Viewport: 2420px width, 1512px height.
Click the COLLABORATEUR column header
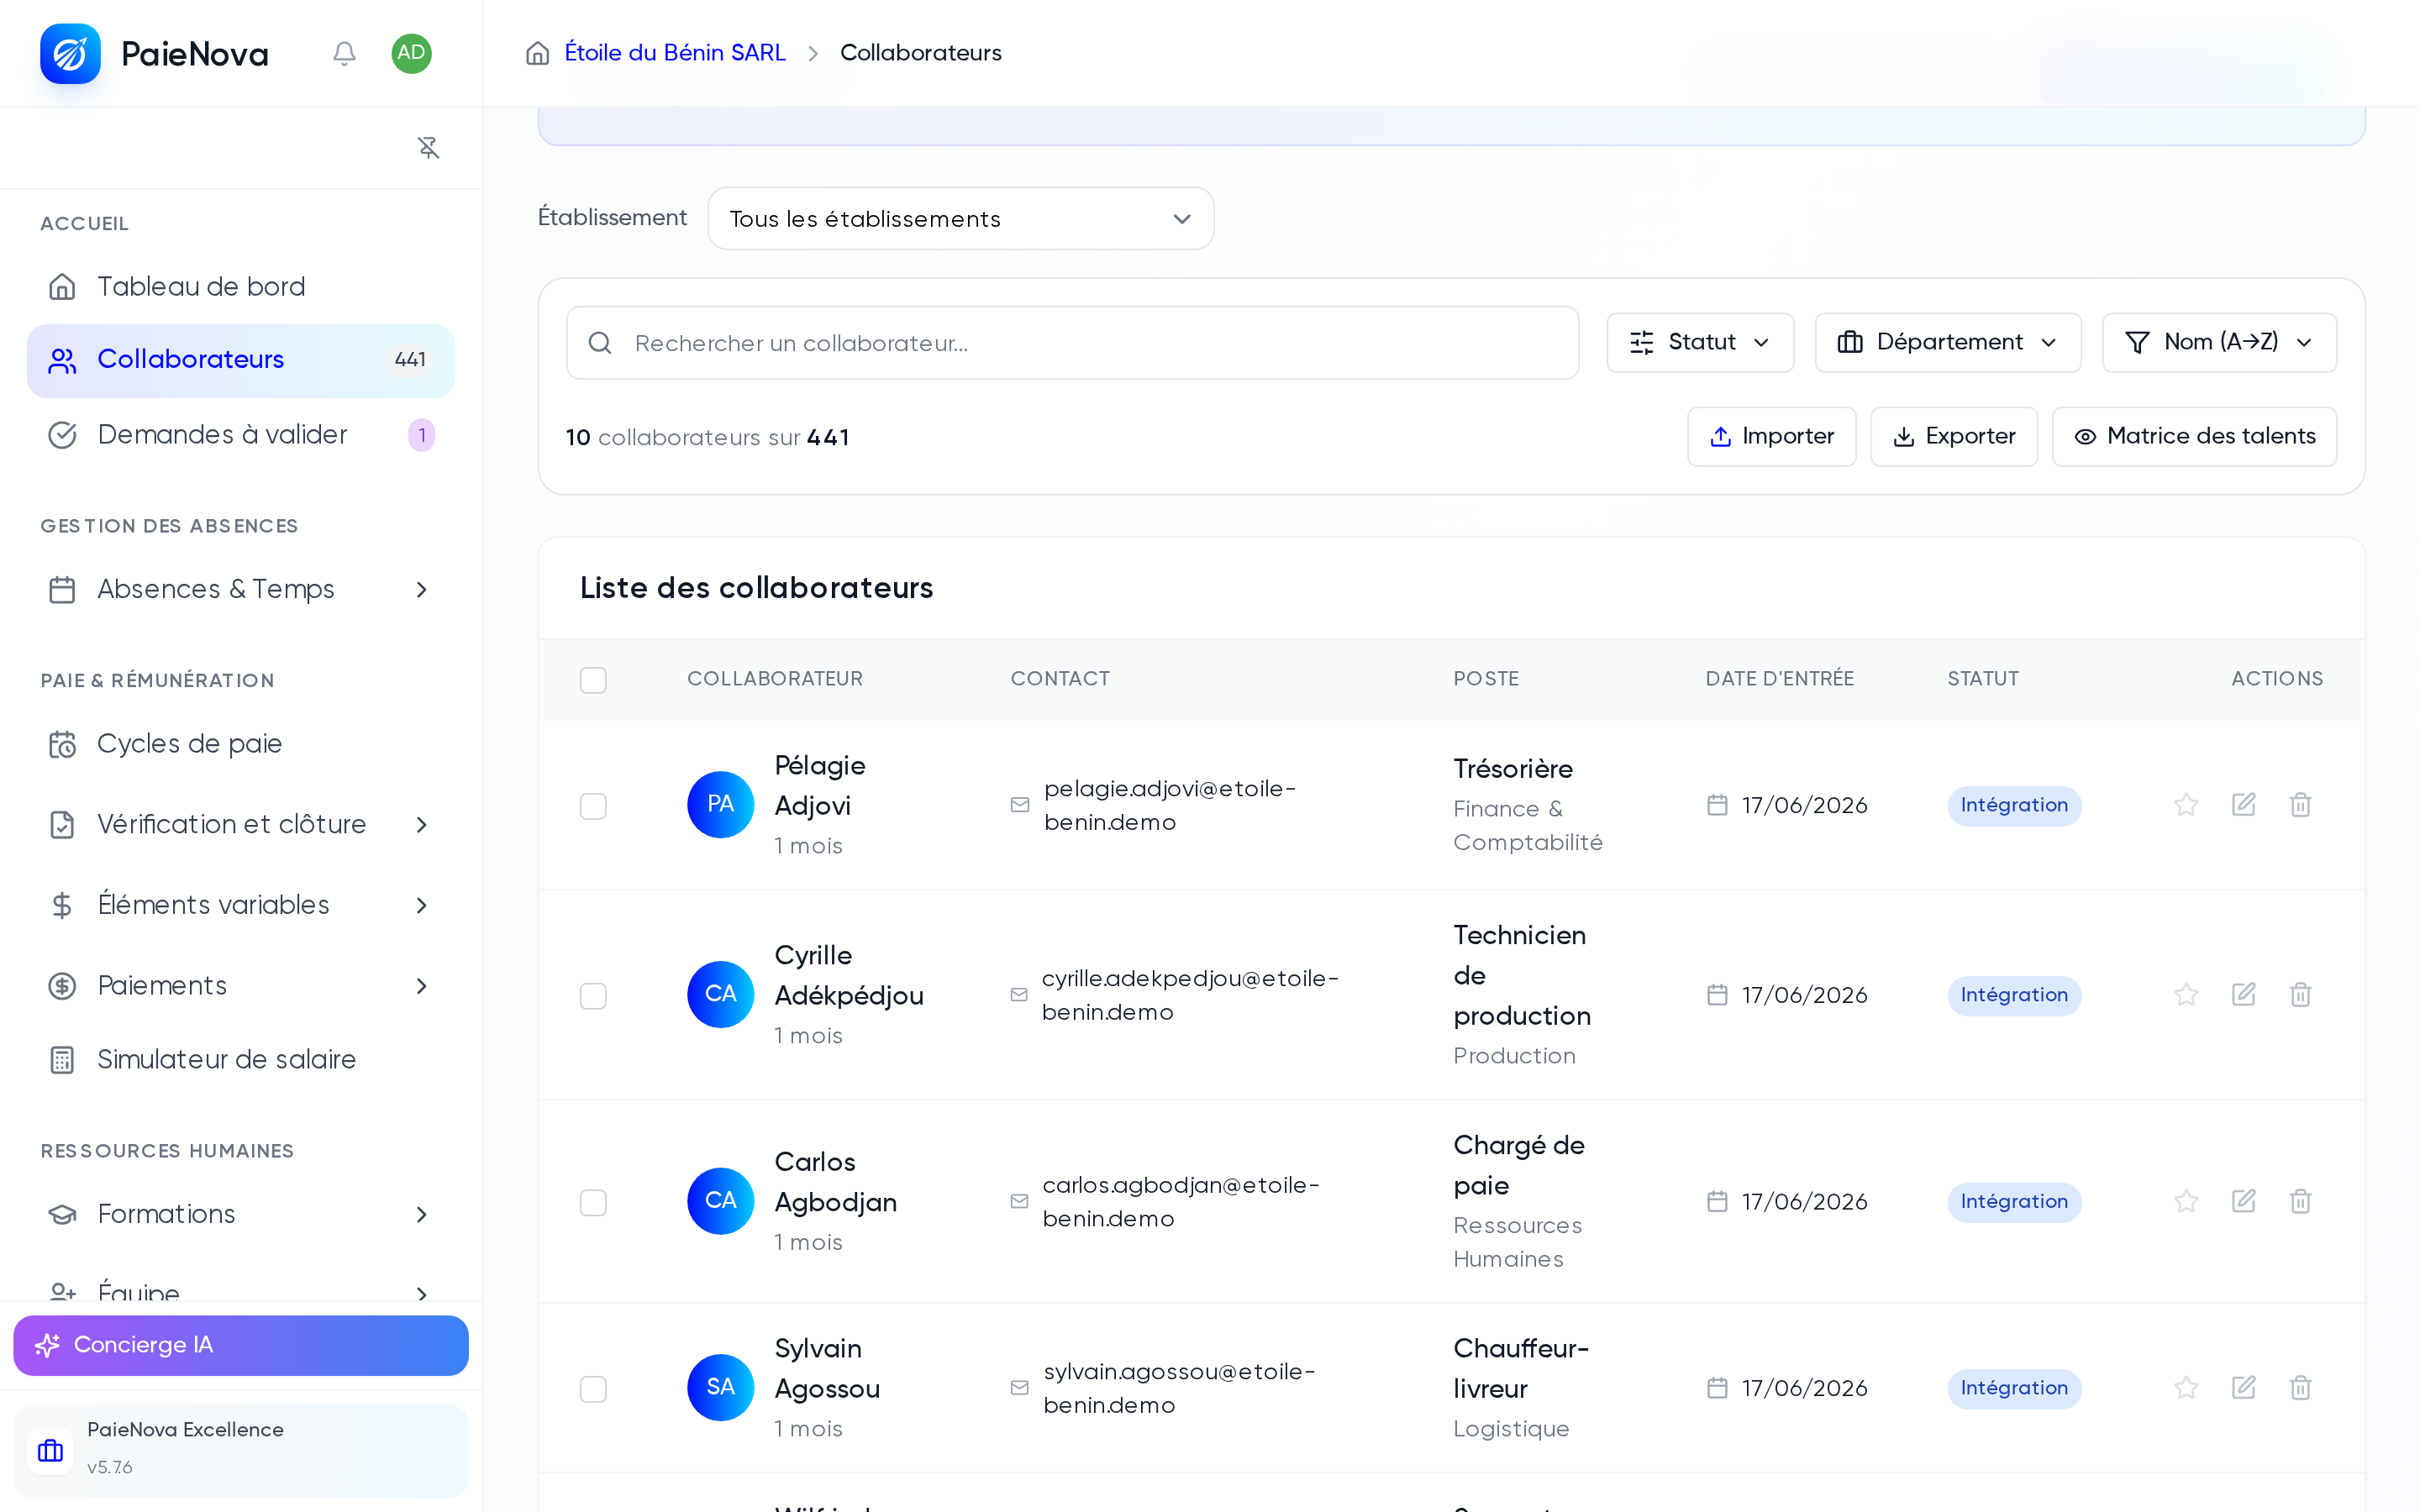pos(775,679)
